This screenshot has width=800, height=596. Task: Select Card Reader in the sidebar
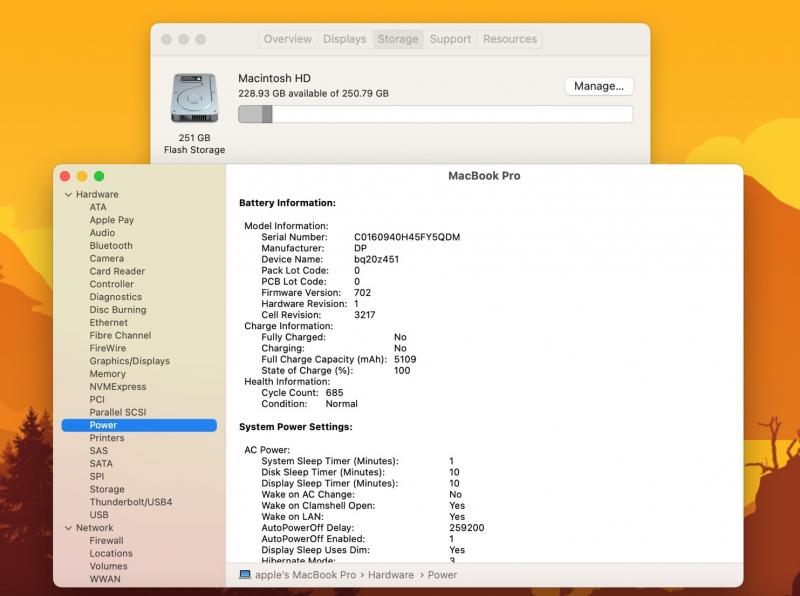(117, 271)
